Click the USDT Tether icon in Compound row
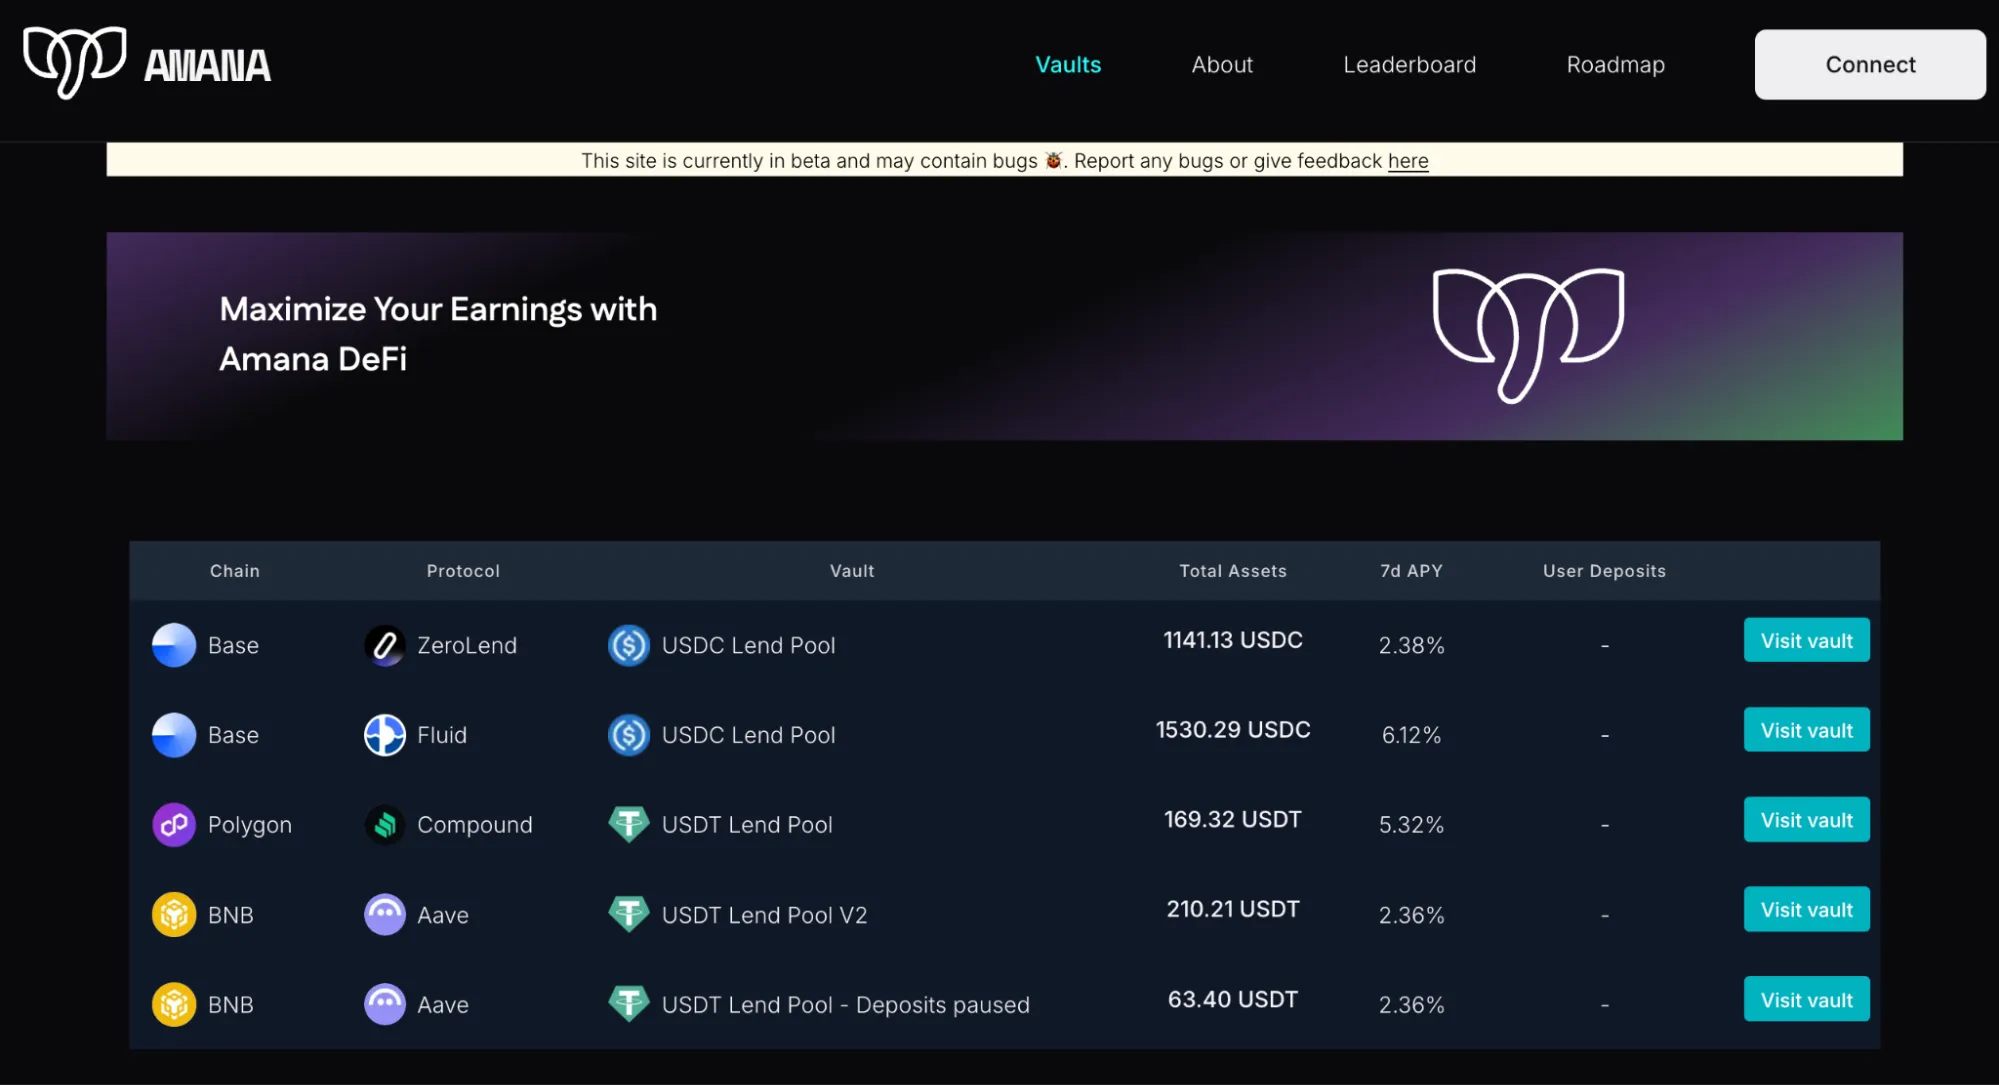Screen dimensions: 1999x1086 (629, 824)
